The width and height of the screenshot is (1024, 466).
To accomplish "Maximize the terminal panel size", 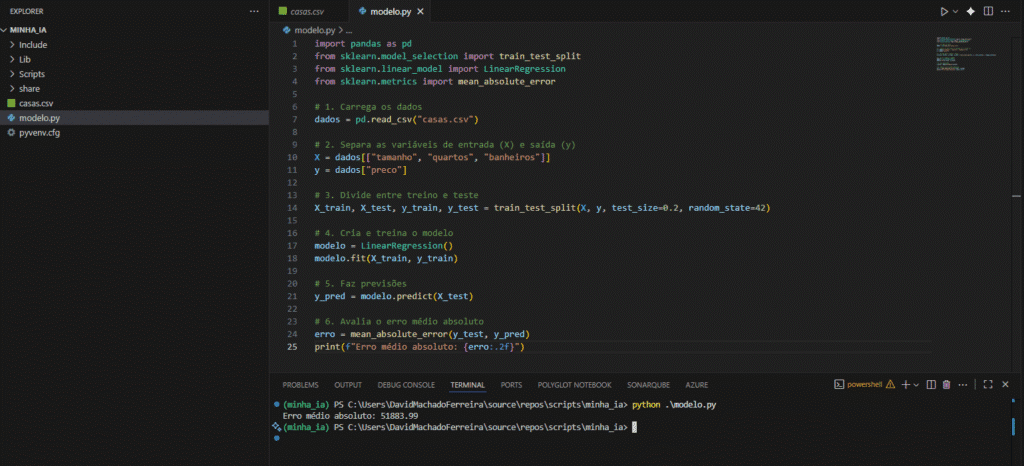I will coord(987,384).
